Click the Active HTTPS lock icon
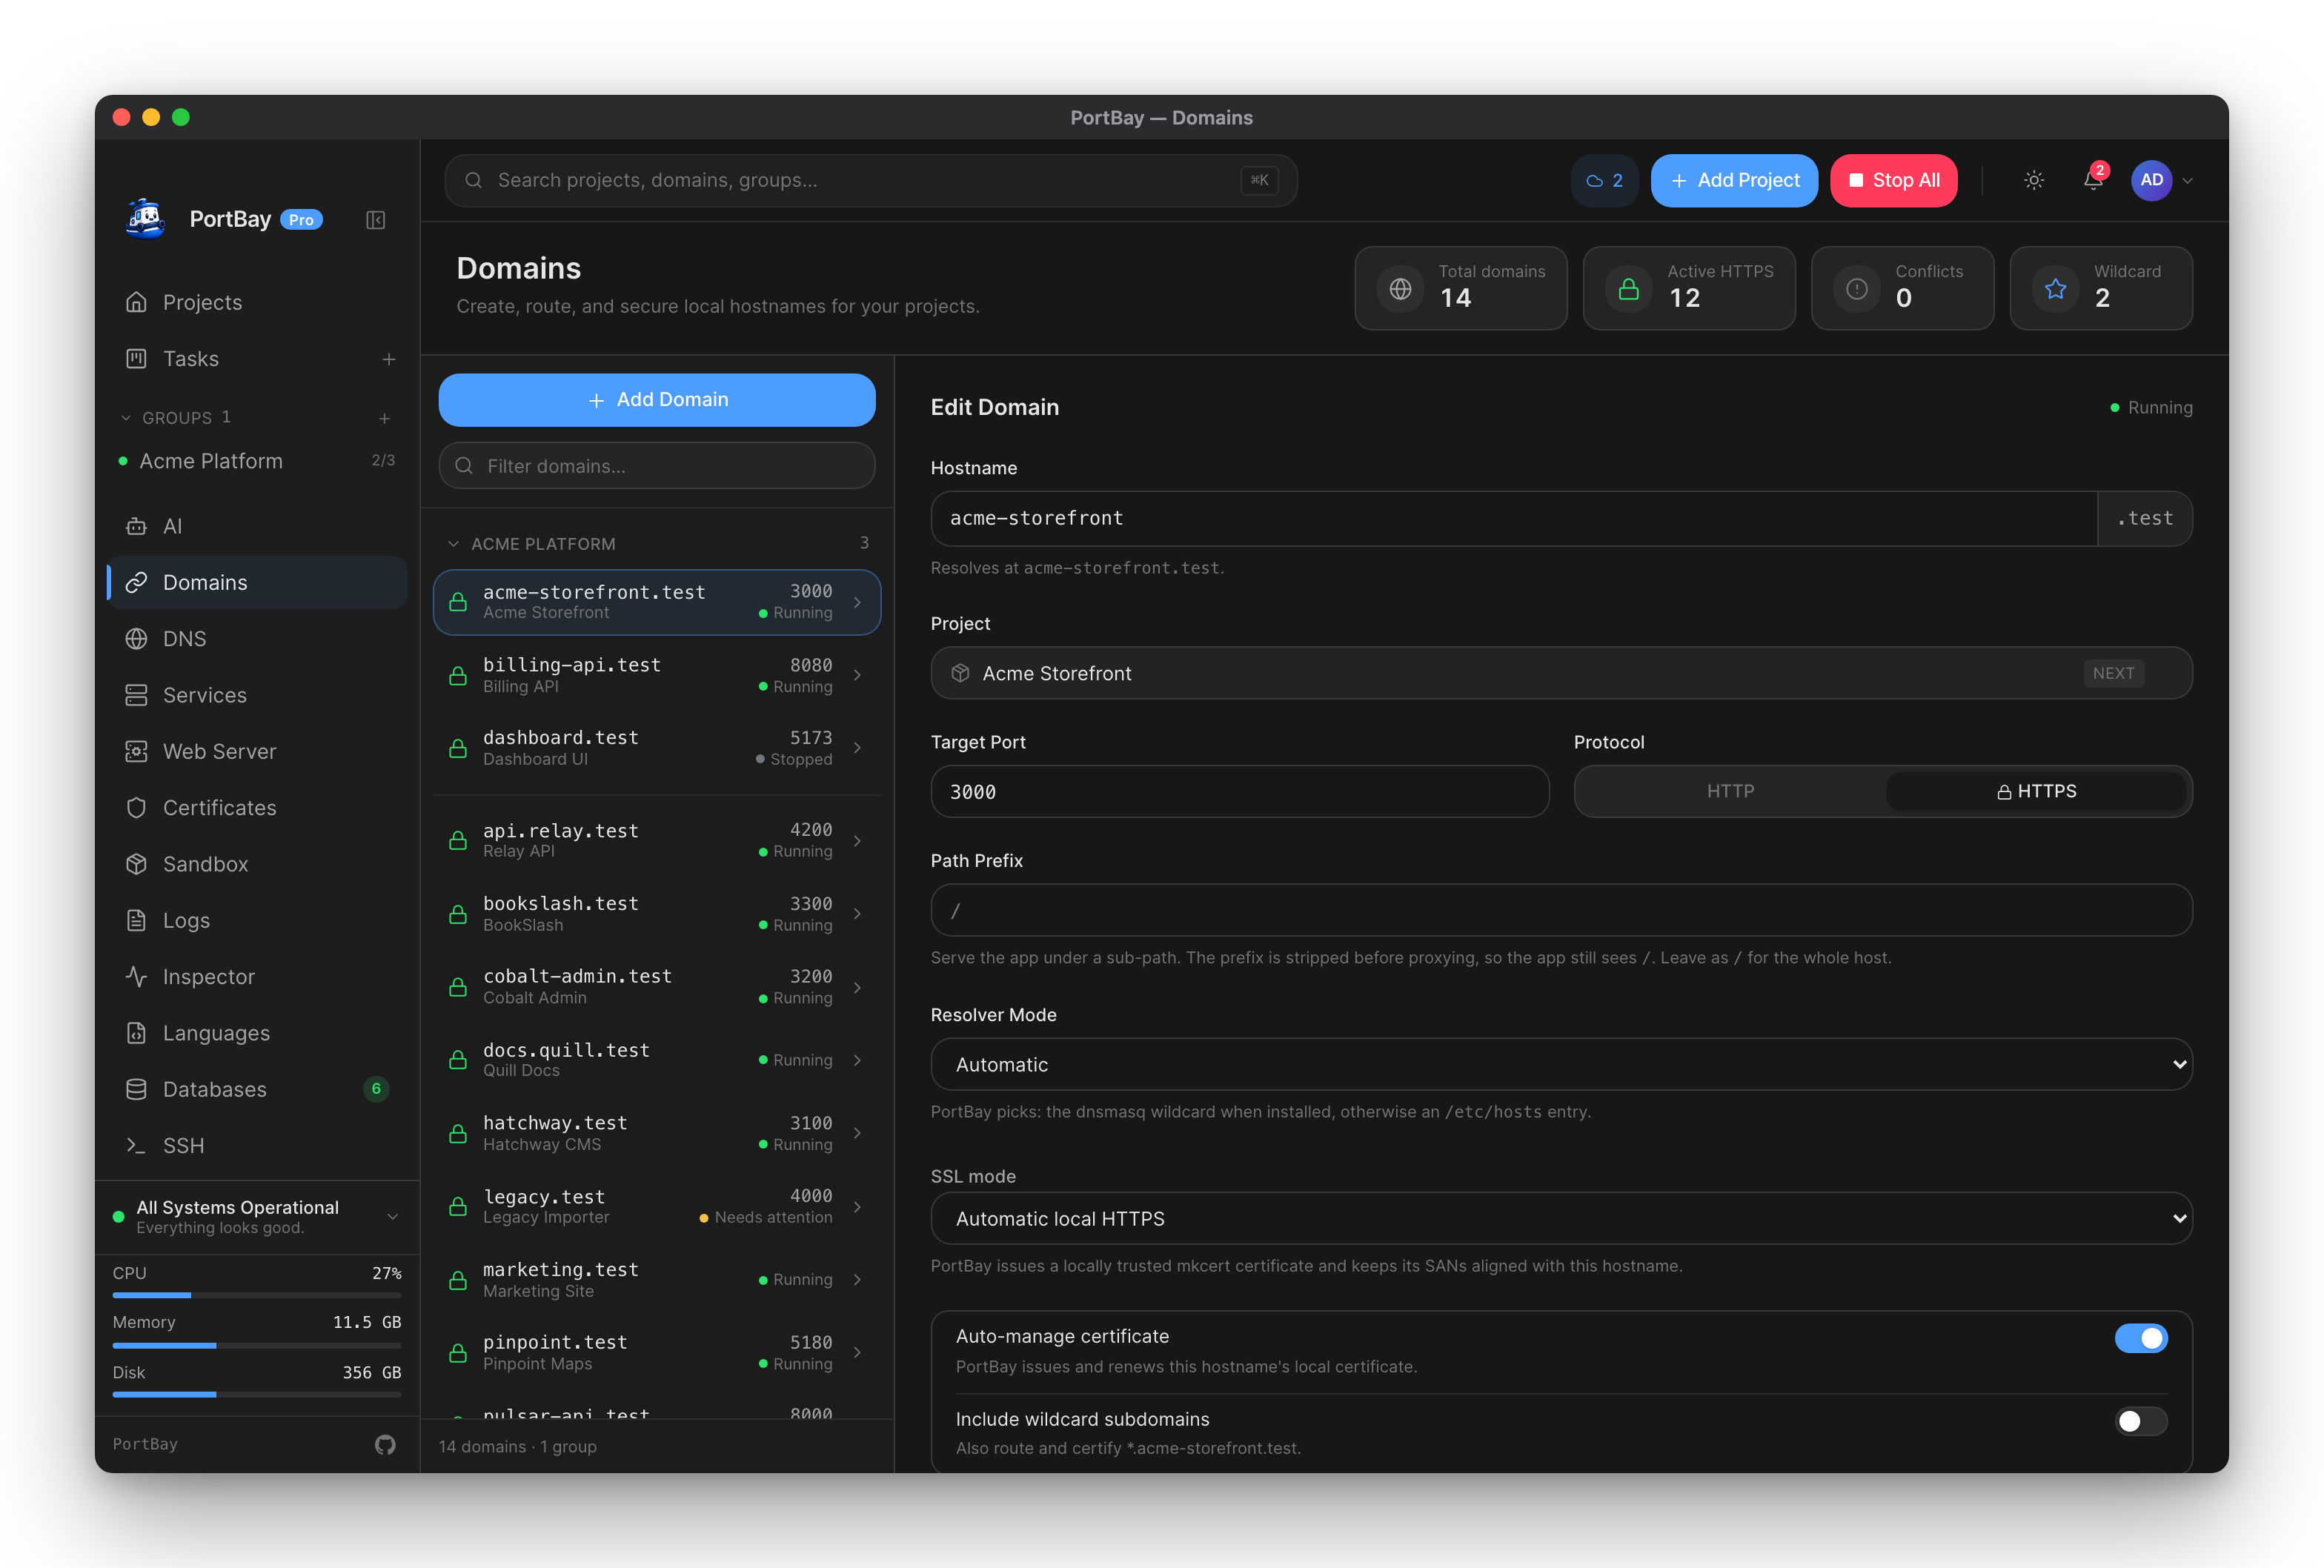The width and height of the screenshot is (2324, 1568). pyautogui.click(x=1629, y=288)
